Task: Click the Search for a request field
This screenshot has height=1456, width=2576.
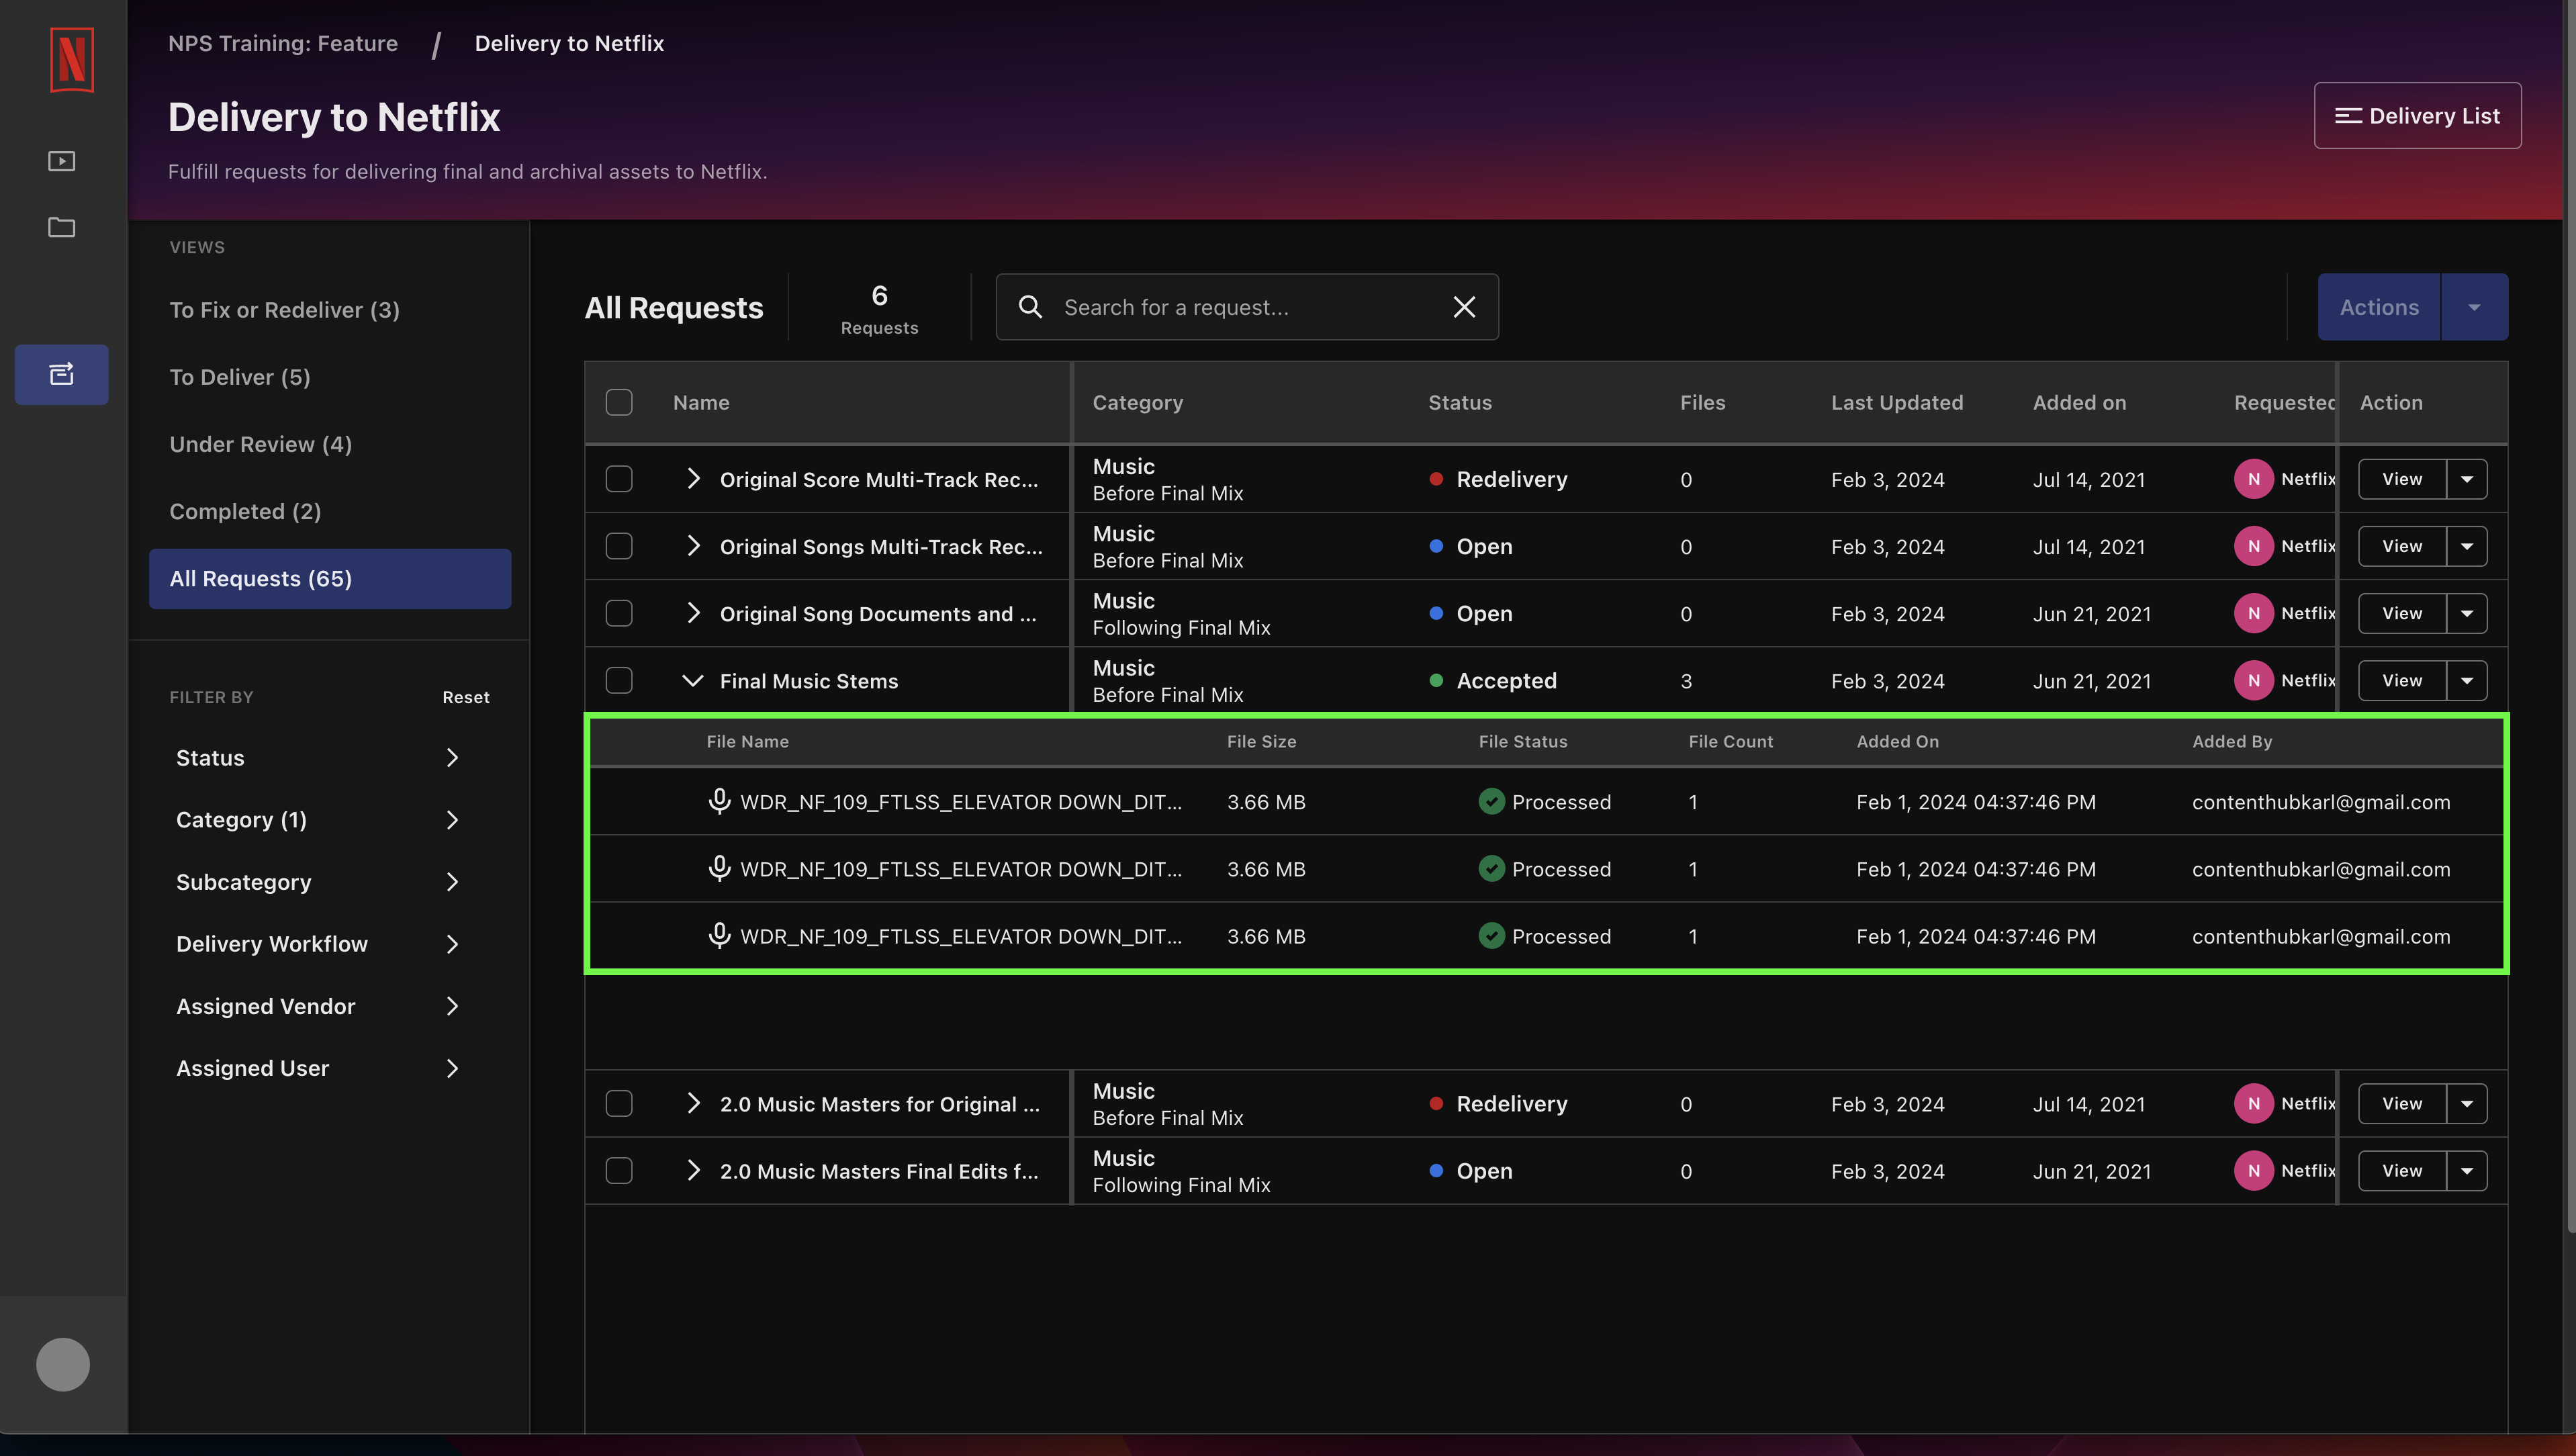Action: tap(1247, 307)
